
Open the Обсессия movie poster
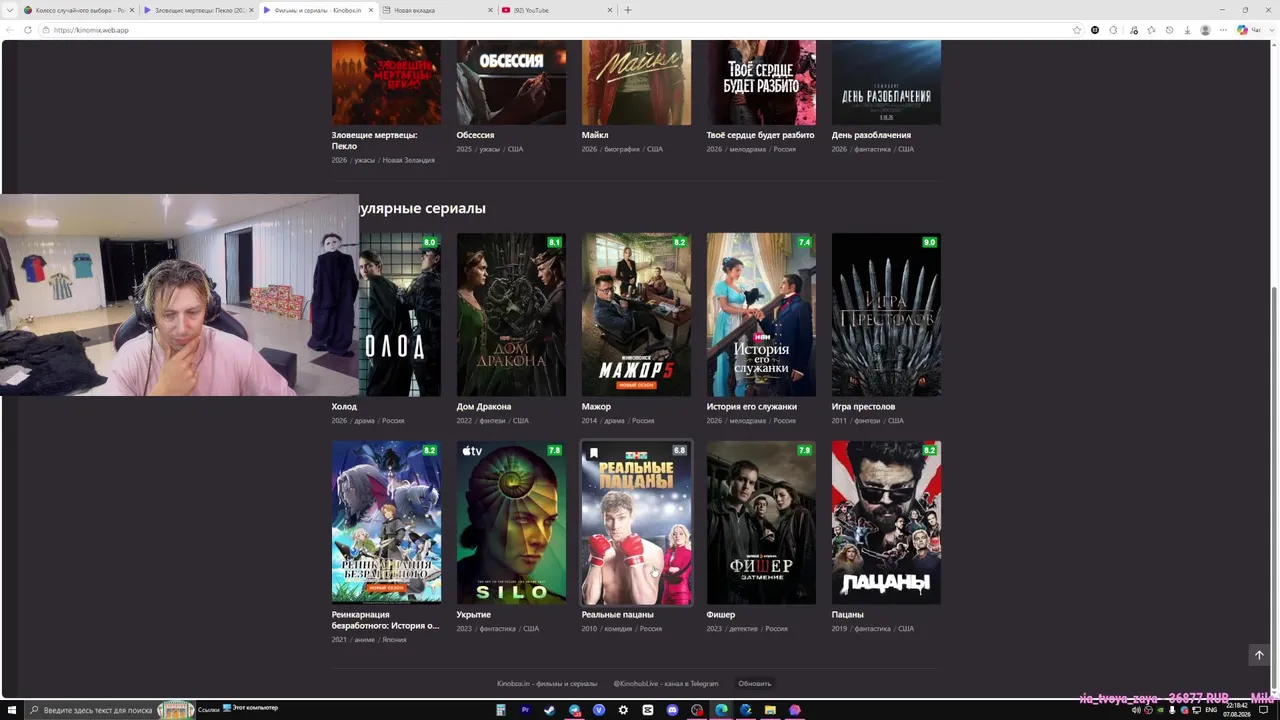point(511,82)
